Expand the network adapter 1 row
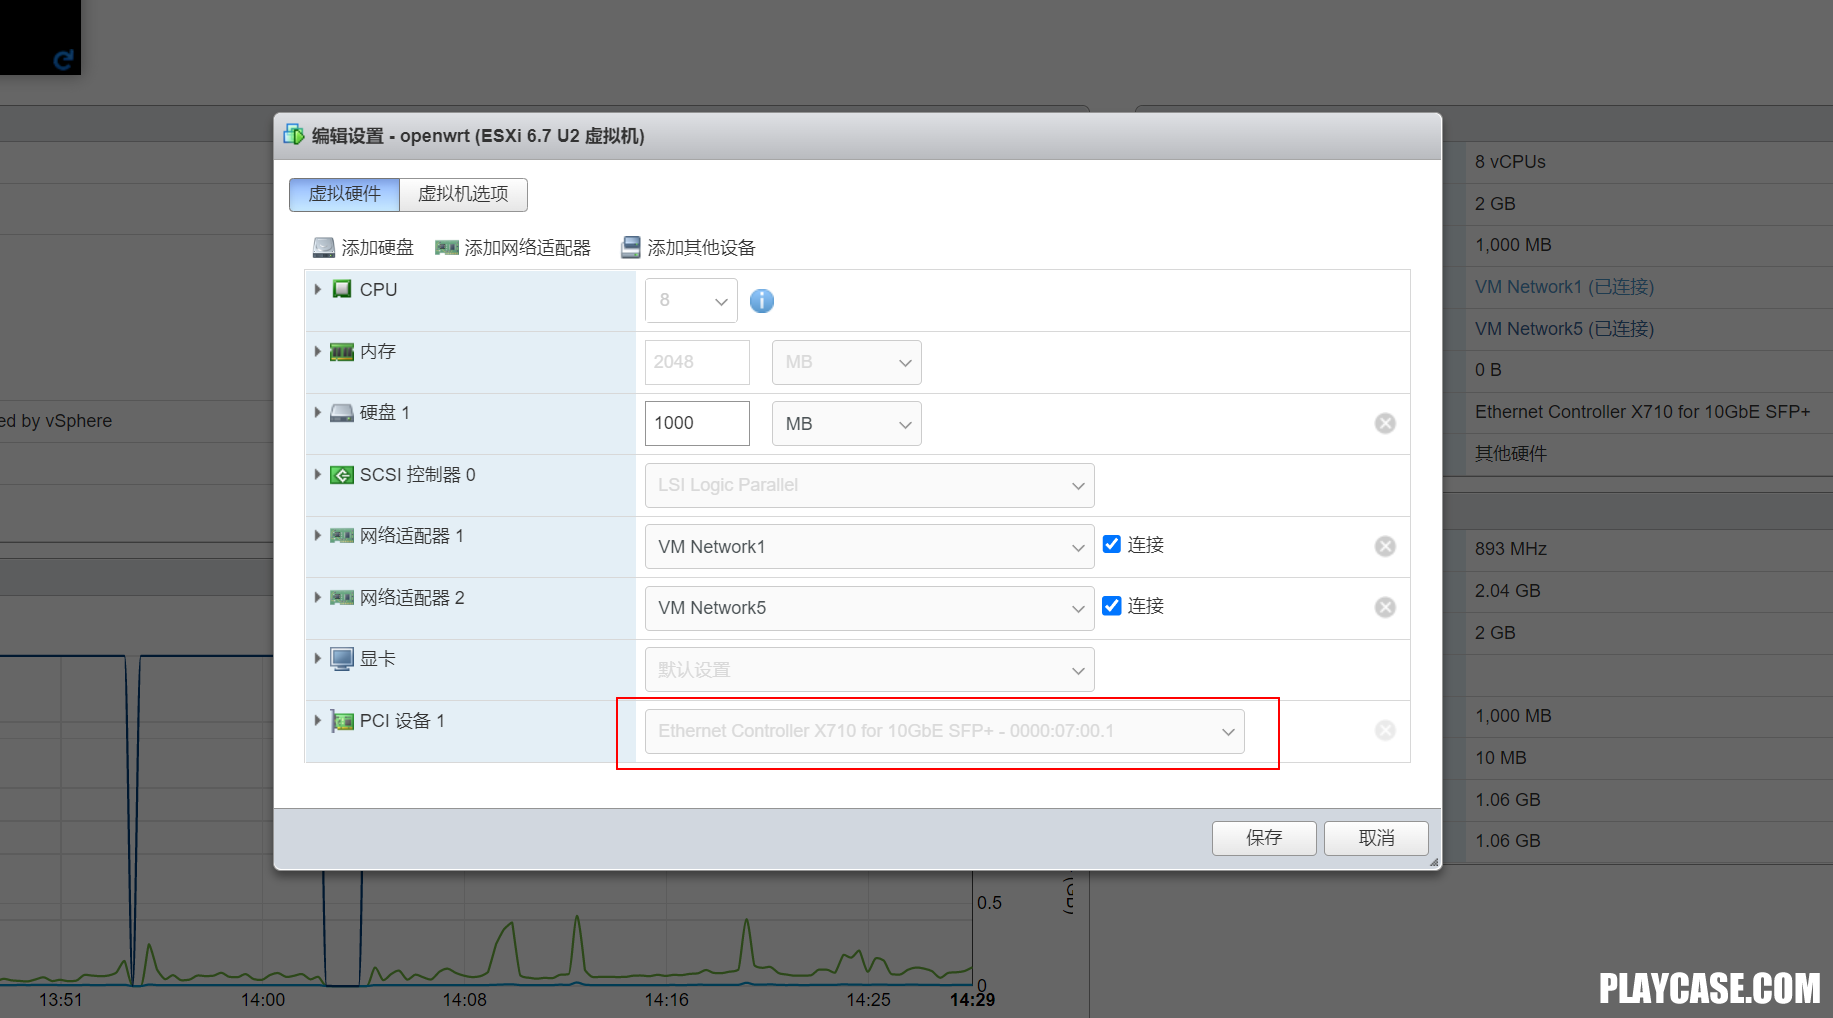The image size is (1833, 1018). point(318,536)
